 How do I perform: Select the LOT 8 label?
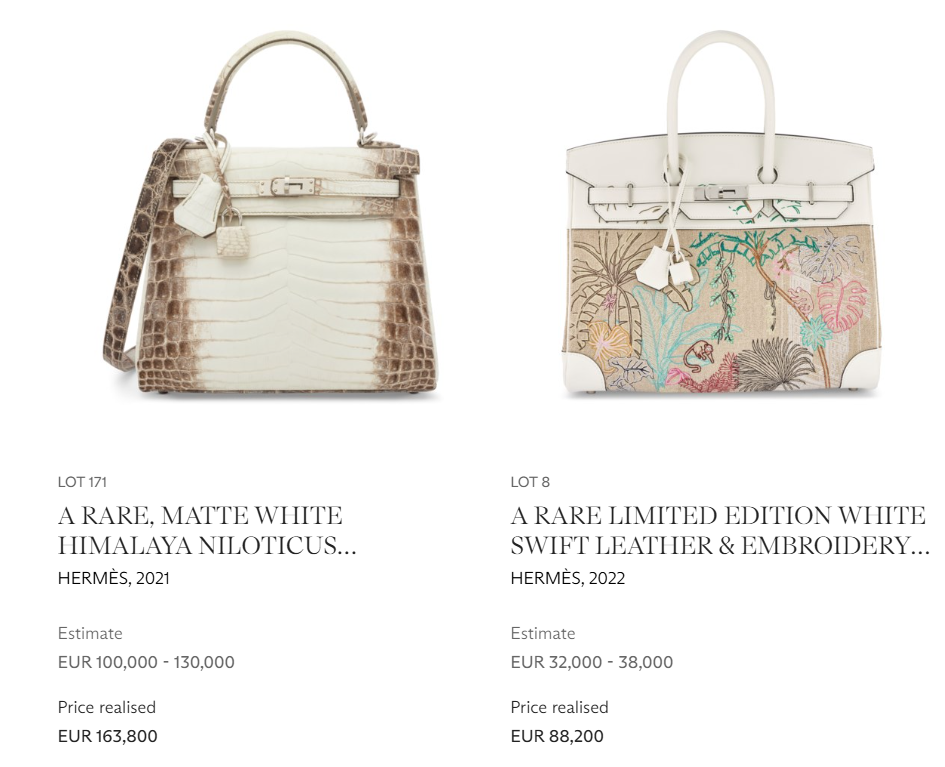point(530,482)
